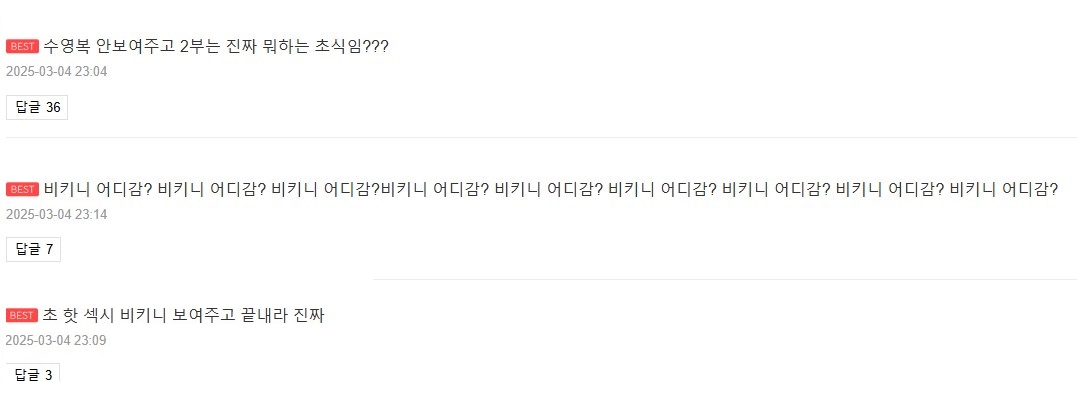The height and width of the screenshot is (402, 1077).
Task: Click the divider line below 답글 7
Action: 538,279
